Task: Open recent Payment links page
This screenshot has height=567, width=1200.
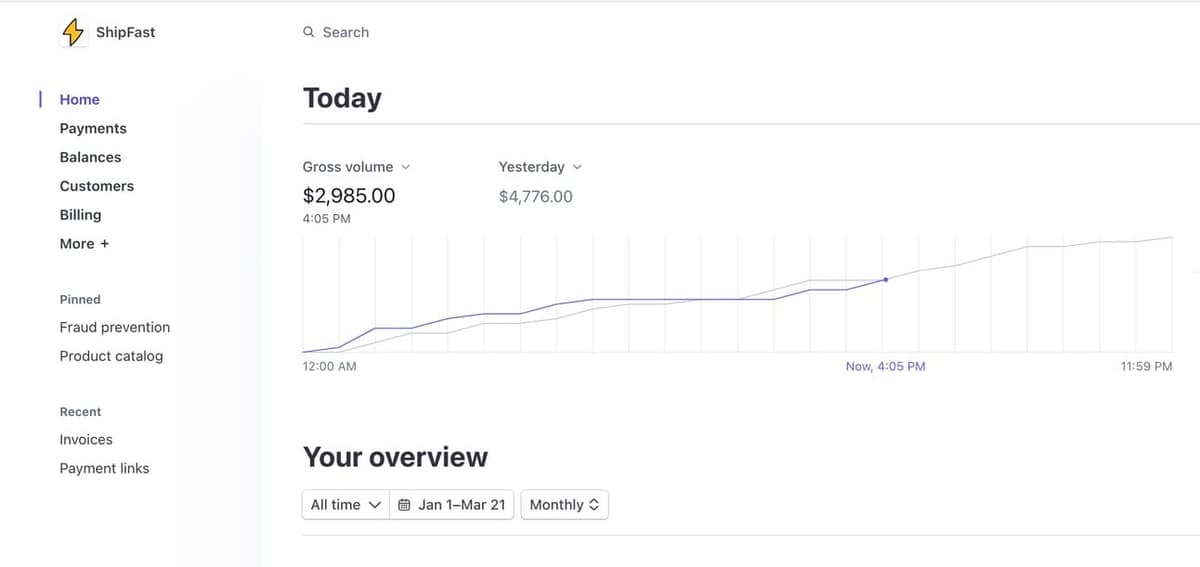Action: point(104,469)
